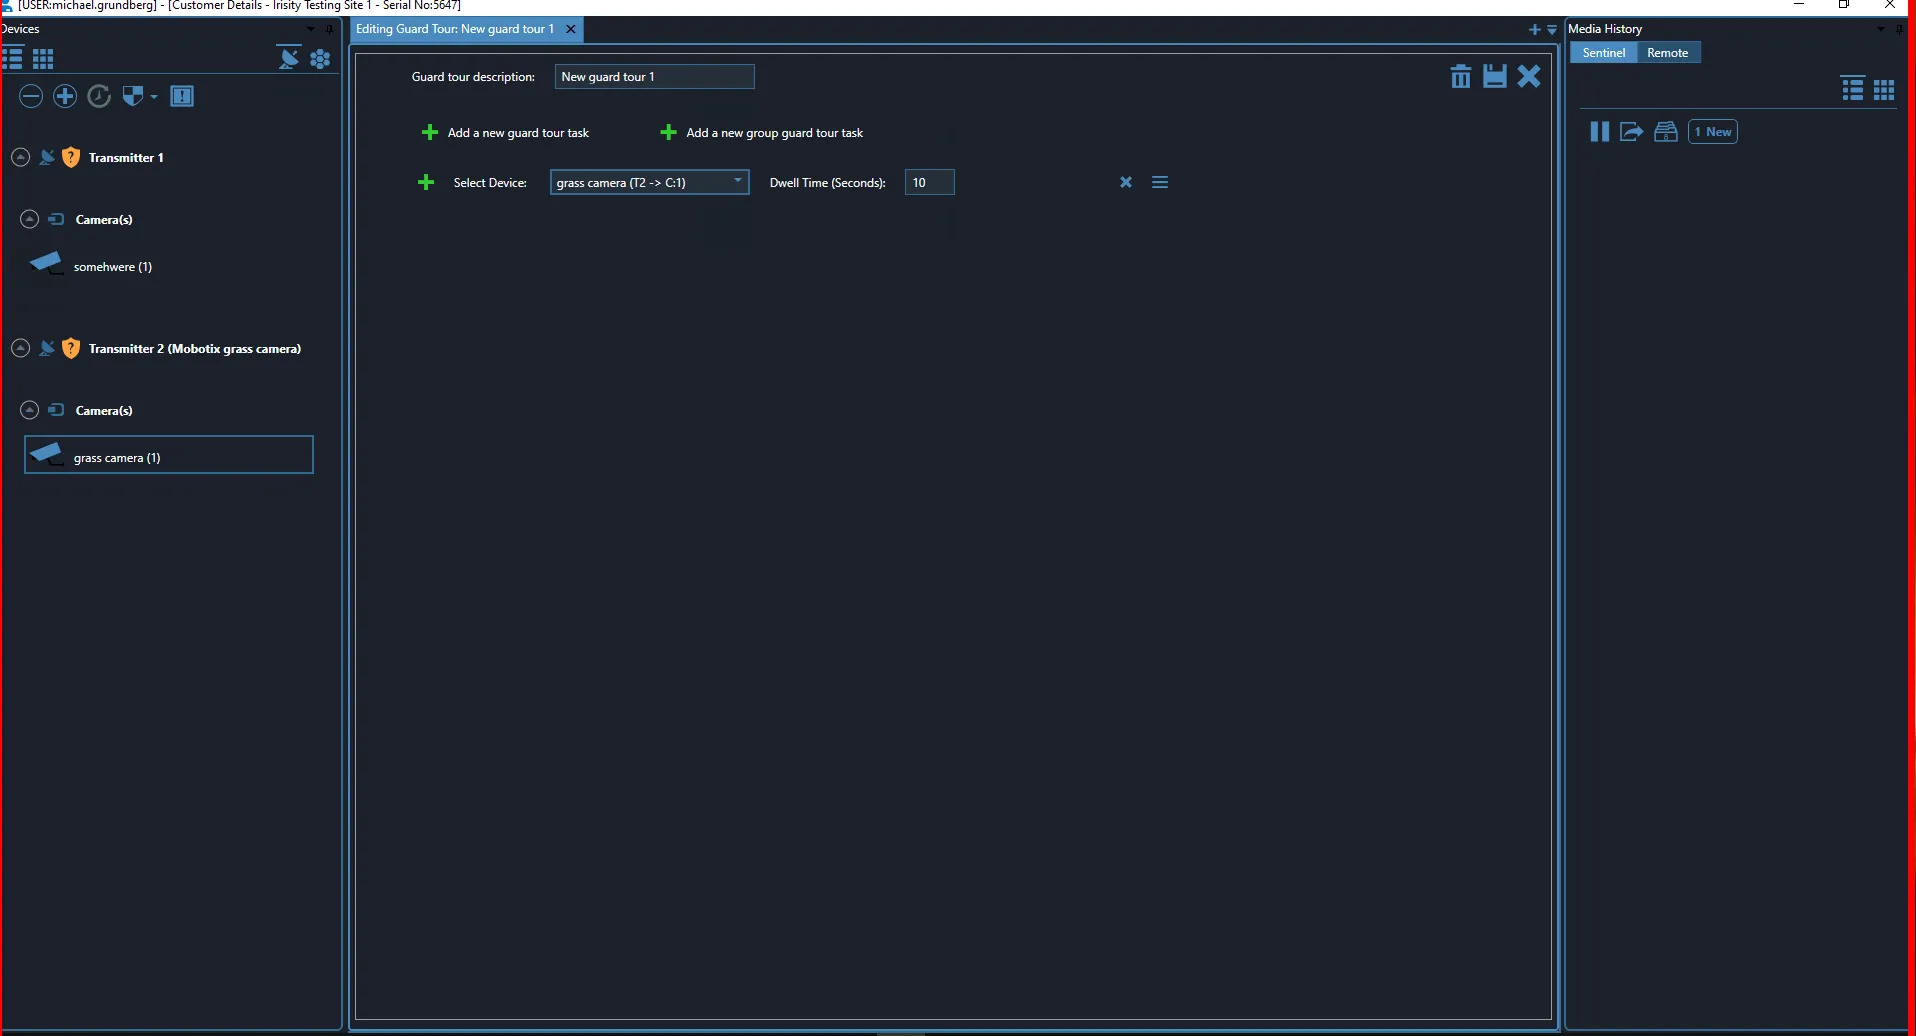Image resolution: width=1916 pixels, height=1036 pixels.
Task: Switch Devices panel to grid view
Action: click(x=43, y=59)
